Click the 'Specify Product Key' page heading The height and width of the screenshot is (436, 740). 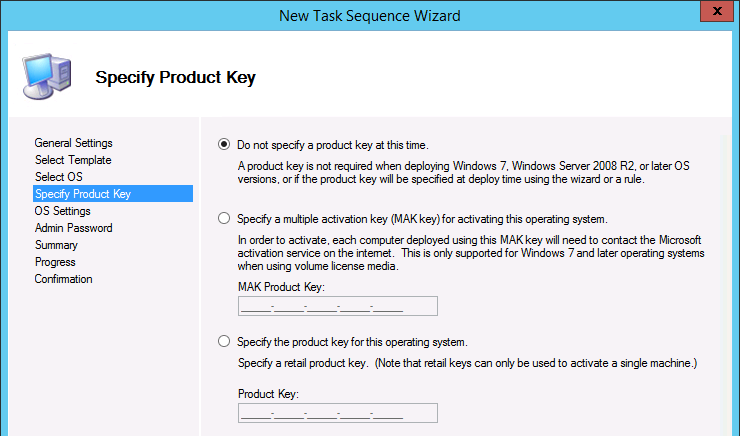pos(175,77)
